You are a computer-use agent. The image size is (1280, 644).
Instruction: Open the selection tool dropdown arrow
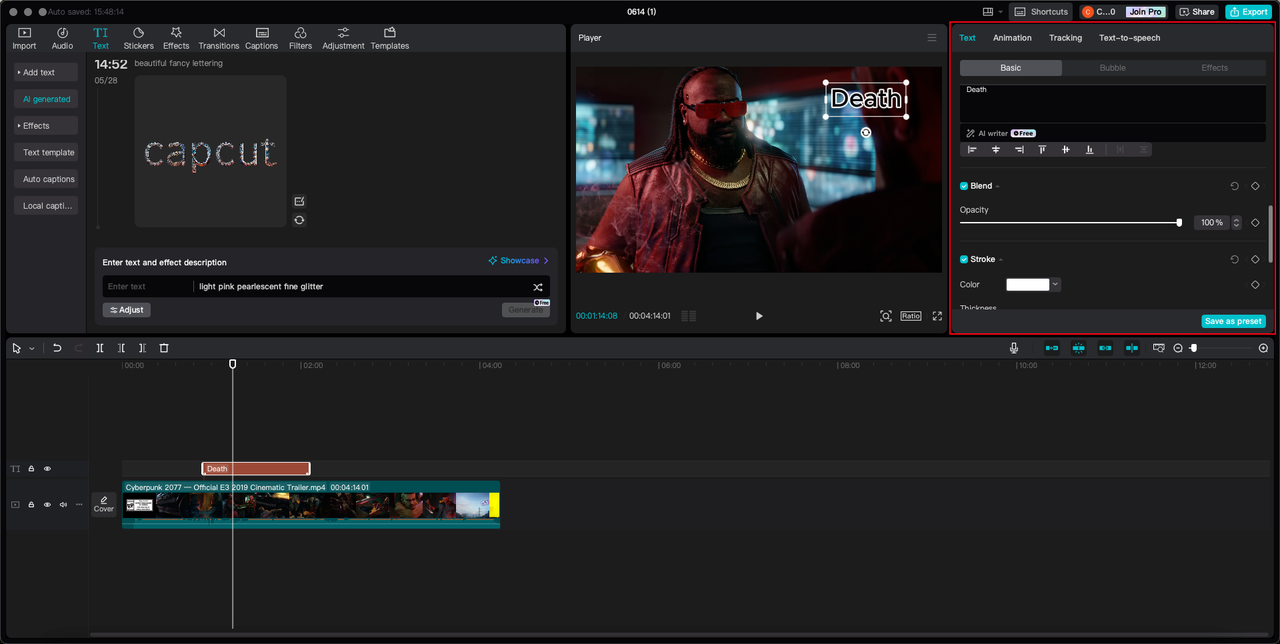(32, 349)
